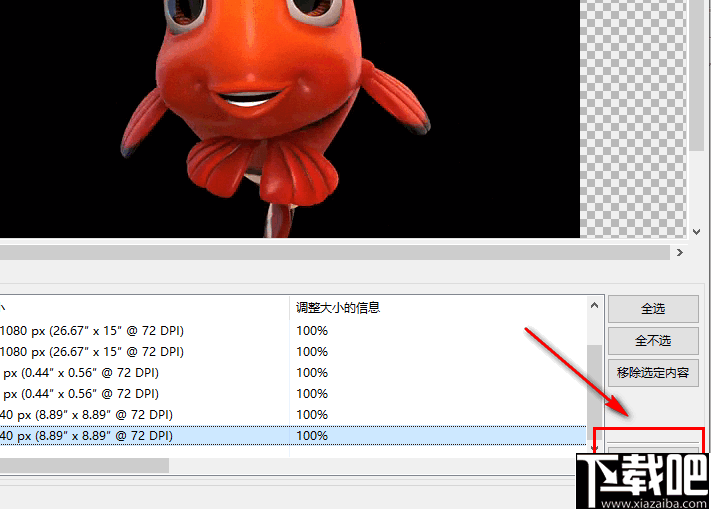Click the 100% value in the highlighted row
This screenshot has width=711, height=509.
(x=312, y=436)
